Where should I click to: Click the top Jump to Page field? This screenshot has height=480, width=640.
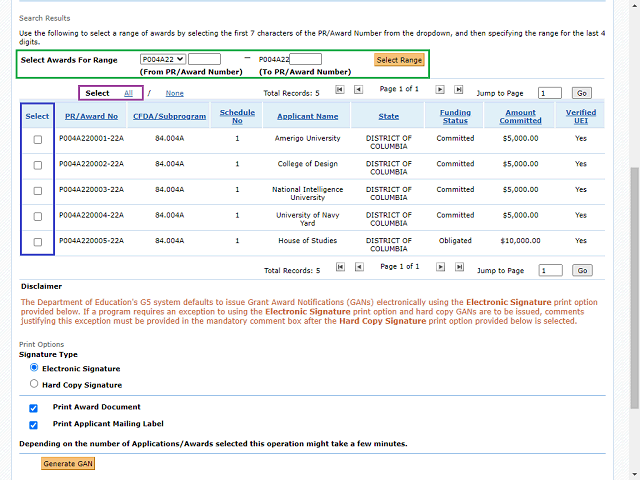(x=549, y=93)
